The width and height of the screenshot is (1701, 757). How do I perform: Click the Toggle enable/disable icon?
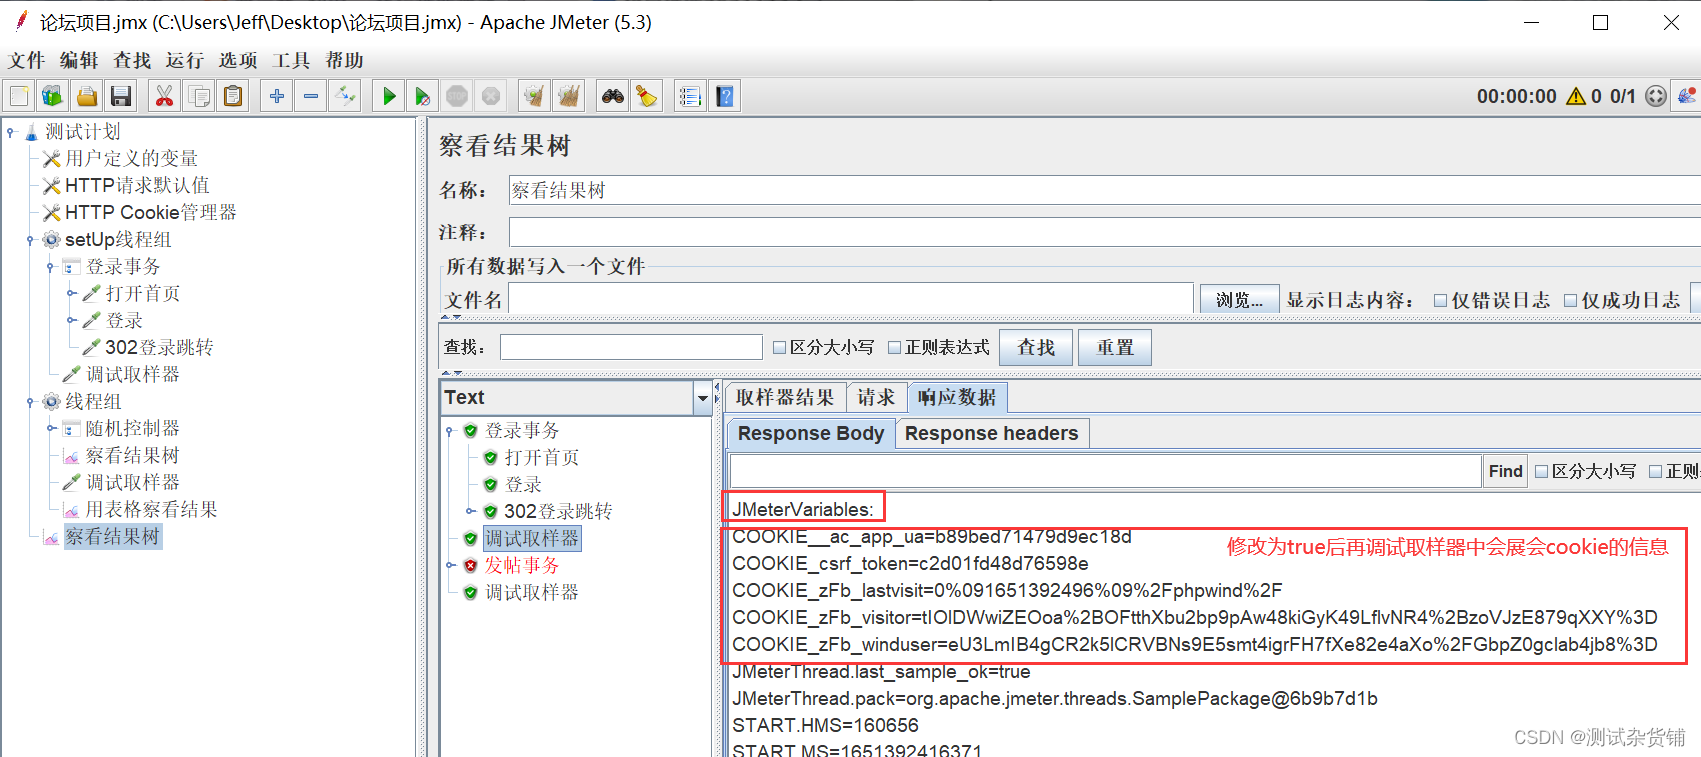[345, 96]
